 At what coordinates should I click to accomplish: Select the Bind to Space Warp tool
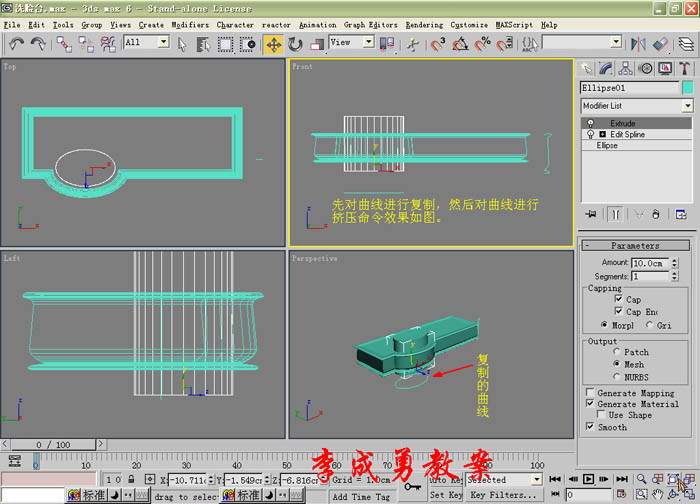(108, 44)
